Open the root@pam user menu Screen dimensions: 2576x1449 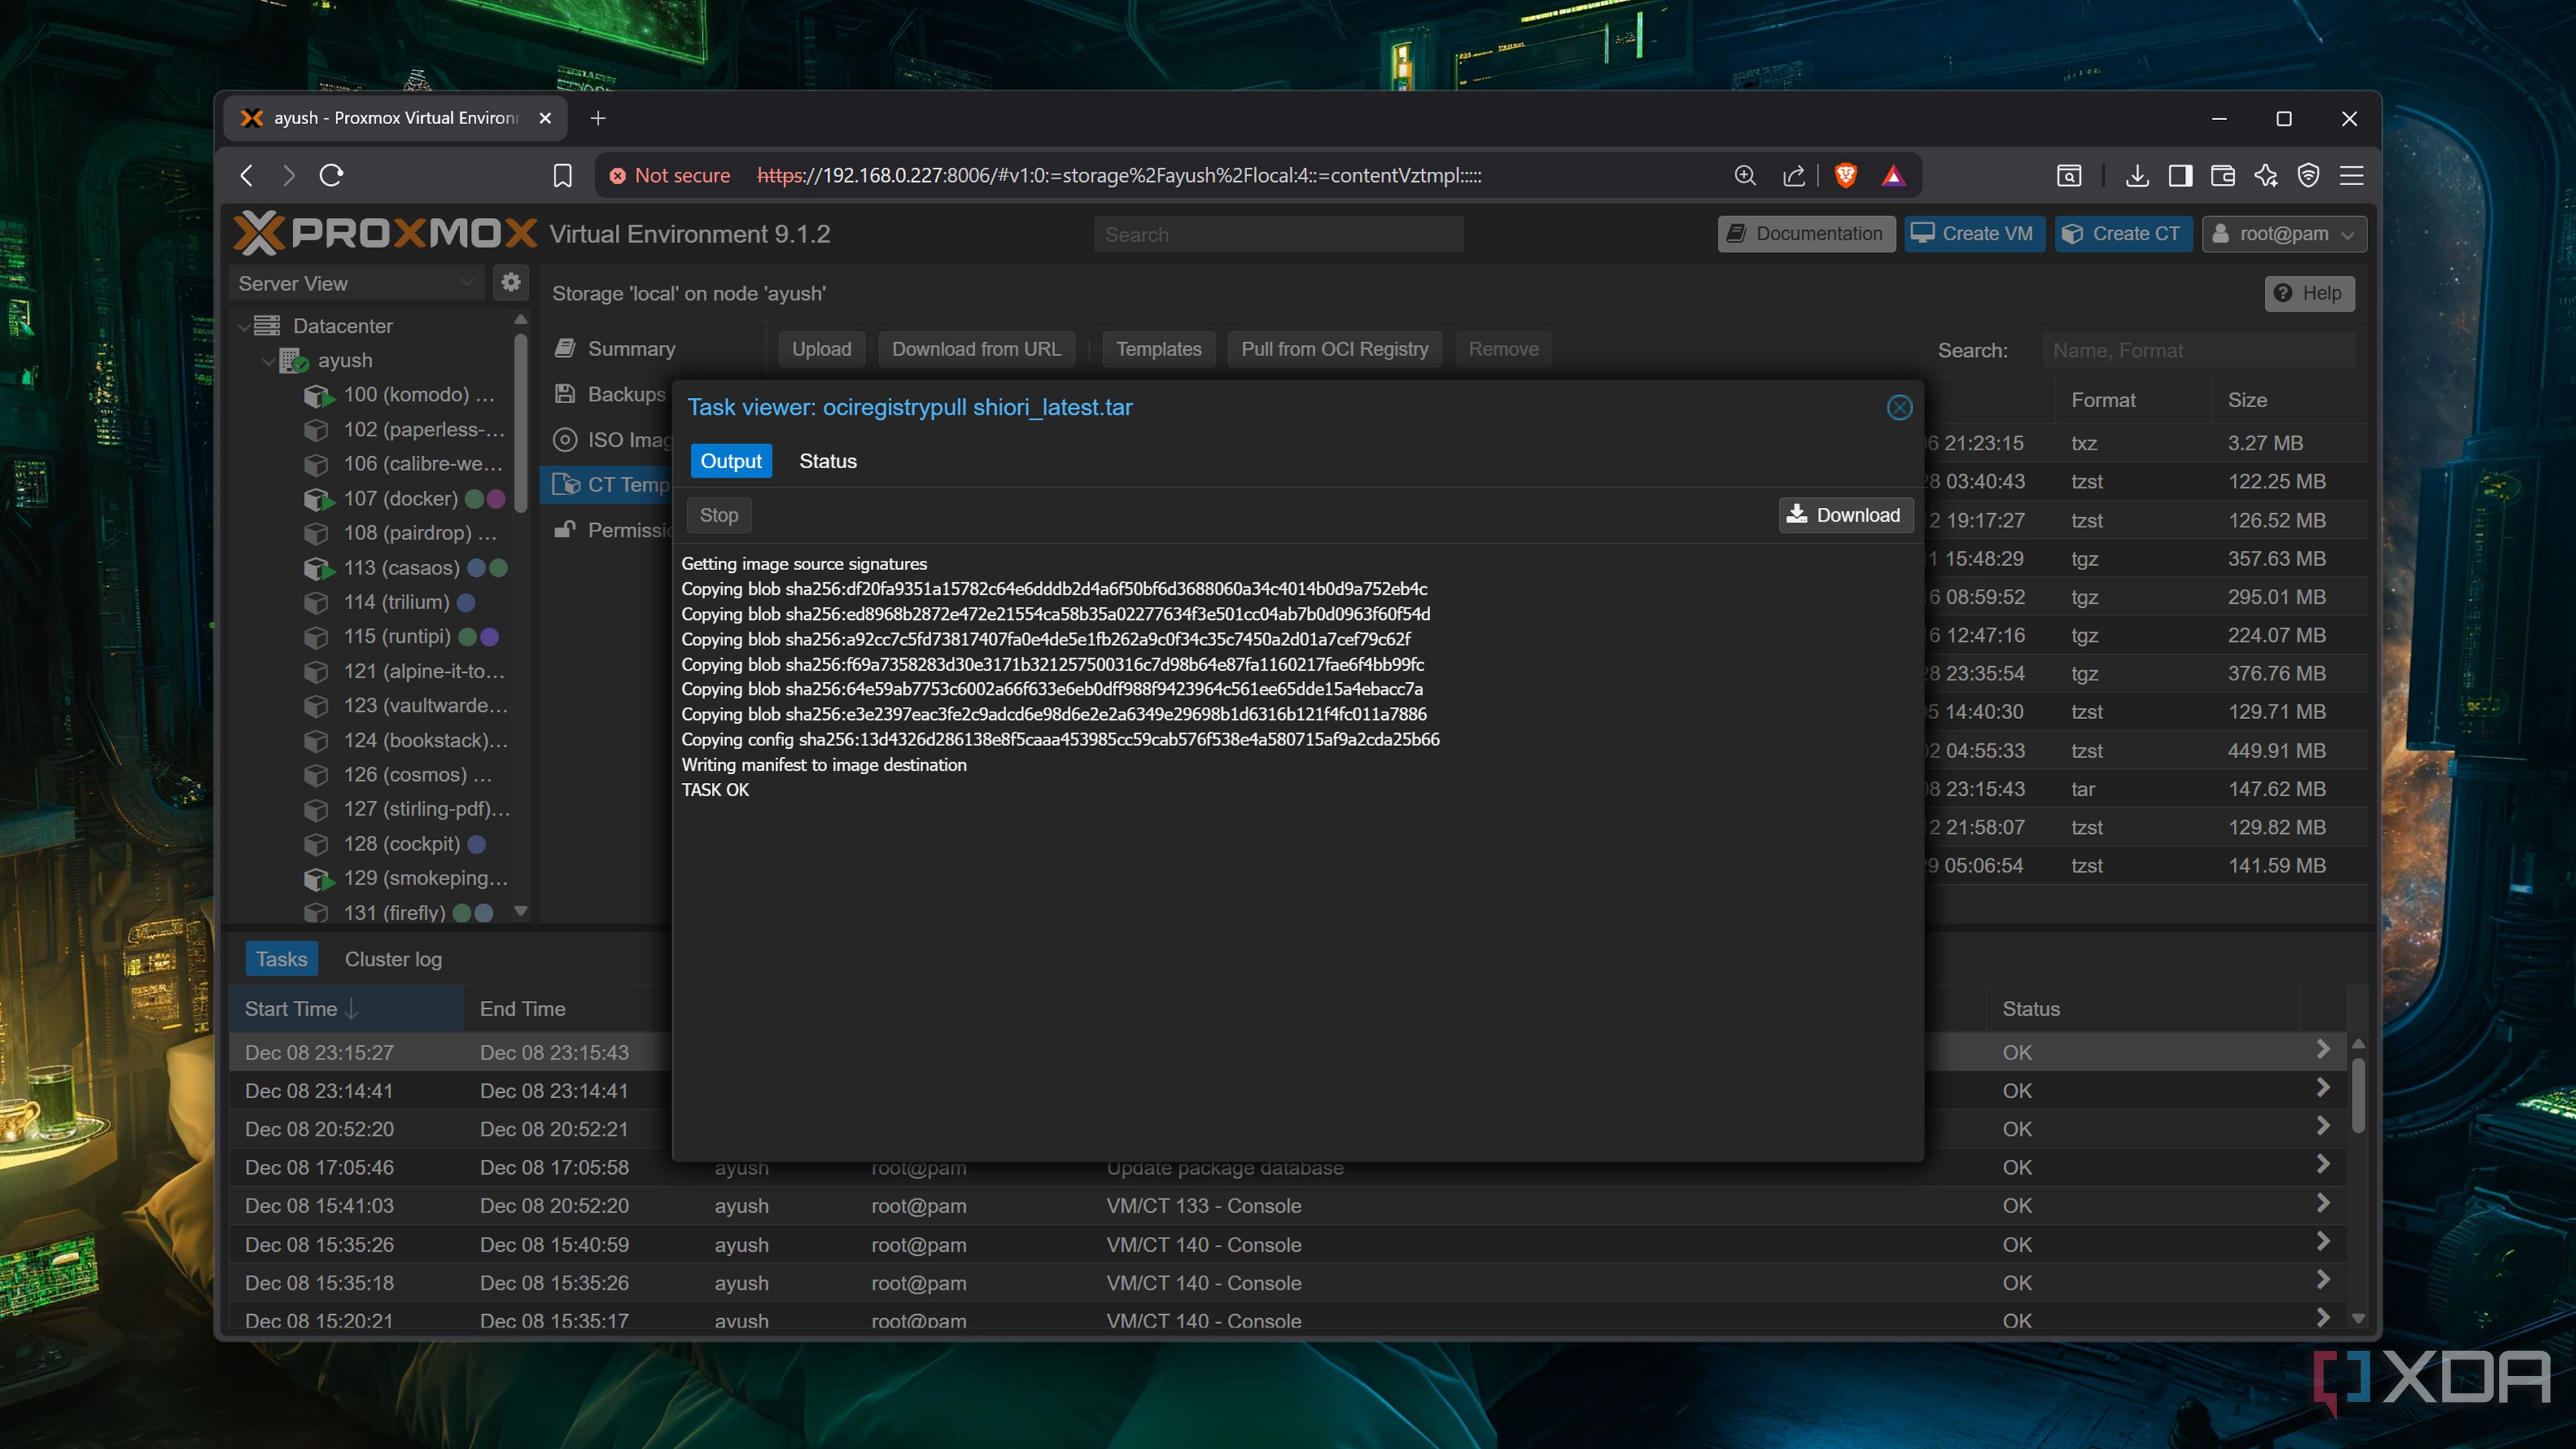[x=2284, y=234]
